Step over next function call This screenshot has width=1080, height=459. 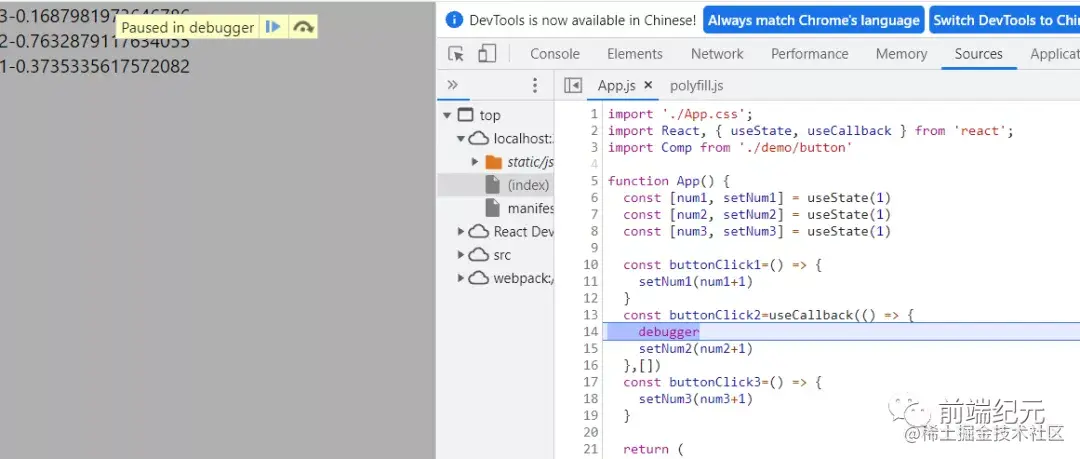pos(304,28)
